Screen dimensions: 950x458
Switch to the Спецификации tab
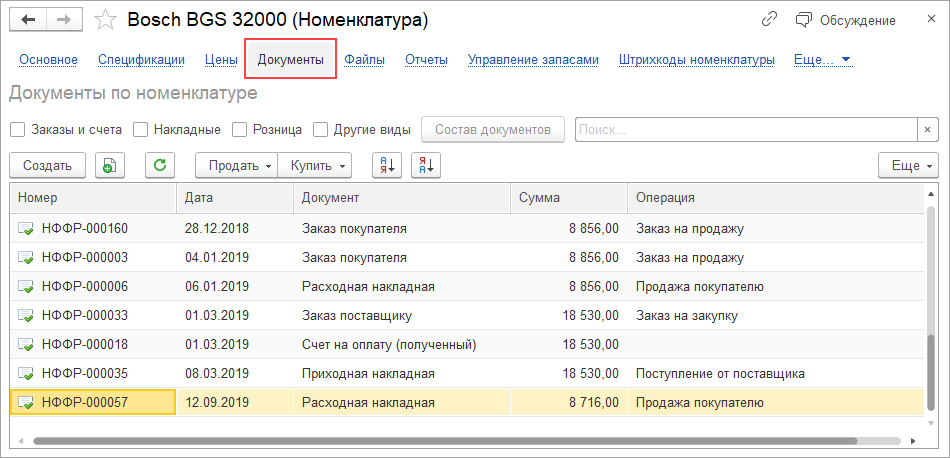[x=141, y=60]
